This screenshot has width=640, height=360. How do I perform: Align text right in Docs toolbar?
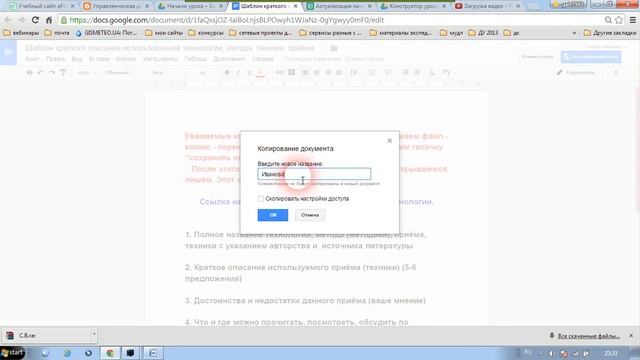point(328,73)
